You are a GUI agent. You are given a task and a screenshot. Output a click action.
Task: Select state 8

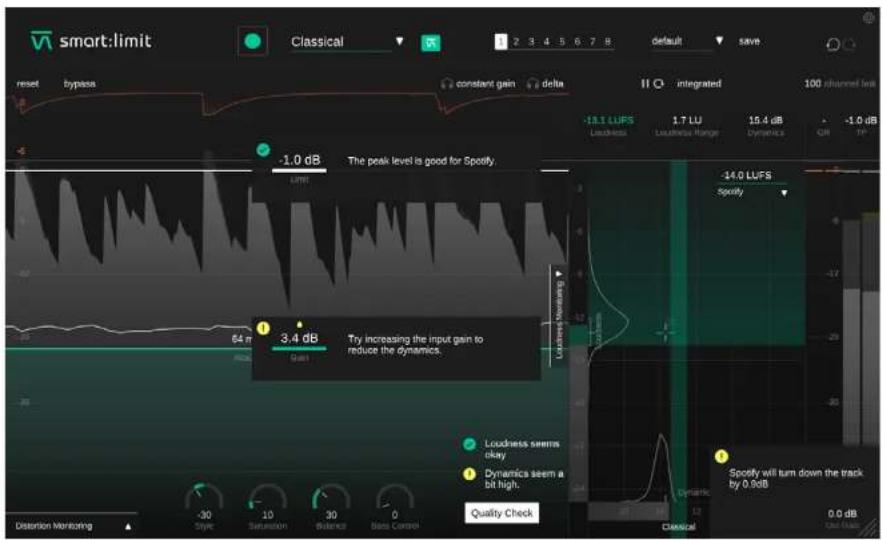608,42
